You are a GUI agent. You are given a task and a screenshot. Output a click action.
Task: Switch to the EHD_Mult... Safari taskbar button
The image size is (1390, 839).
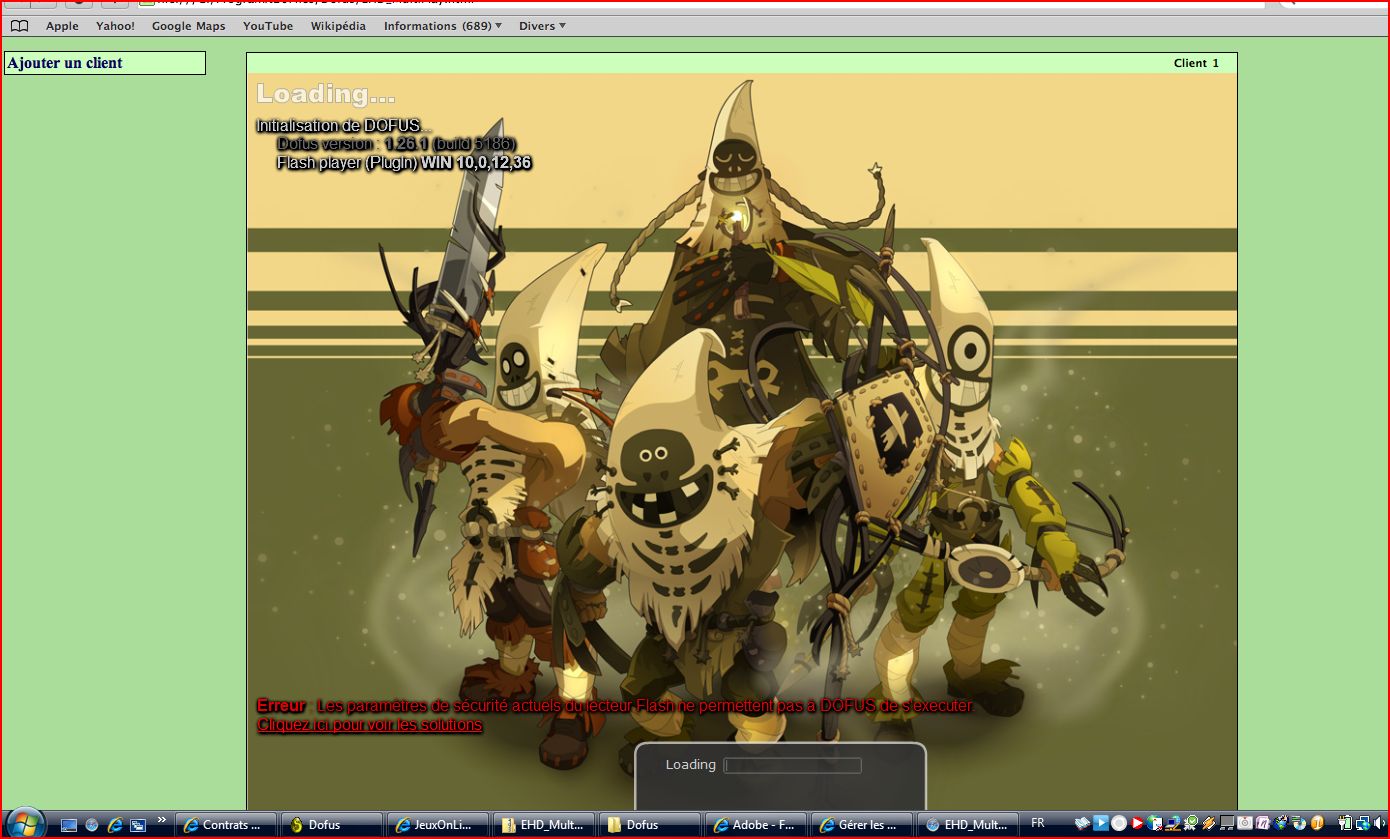(x=967, y=825)
